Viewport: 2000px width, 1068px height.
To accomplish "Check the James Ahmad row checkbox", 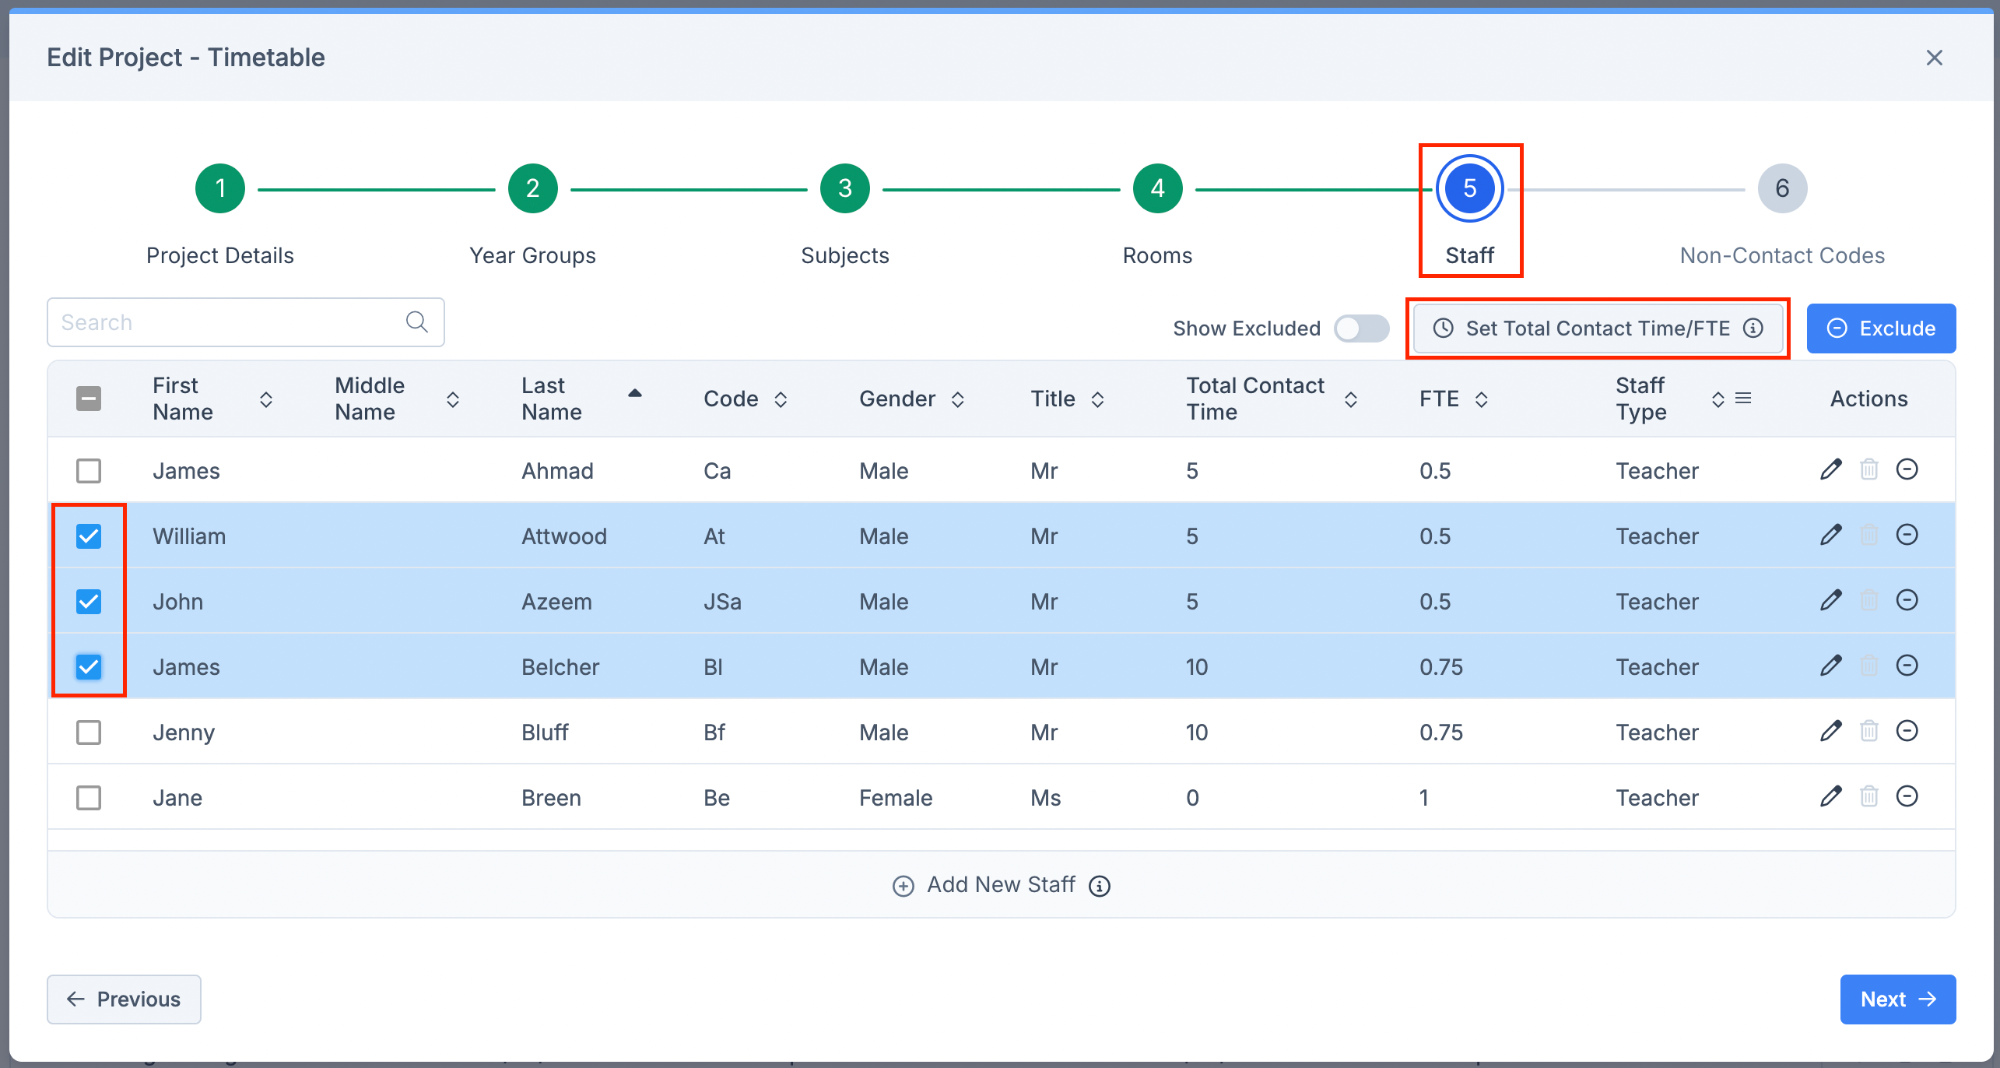I will [x=89, y=470].
